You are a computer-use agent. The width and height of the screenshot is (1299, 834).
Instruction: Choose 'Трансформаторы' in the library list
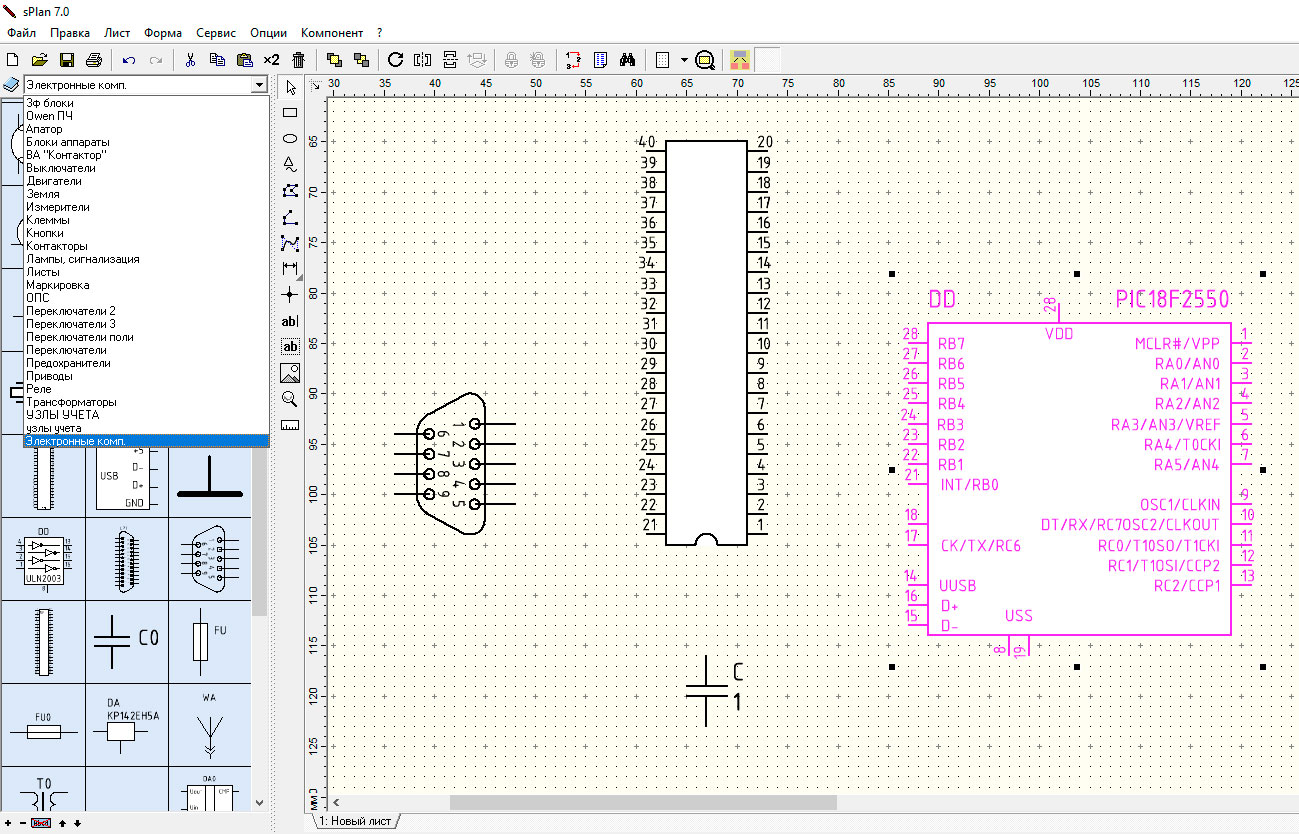click(147, 402)
